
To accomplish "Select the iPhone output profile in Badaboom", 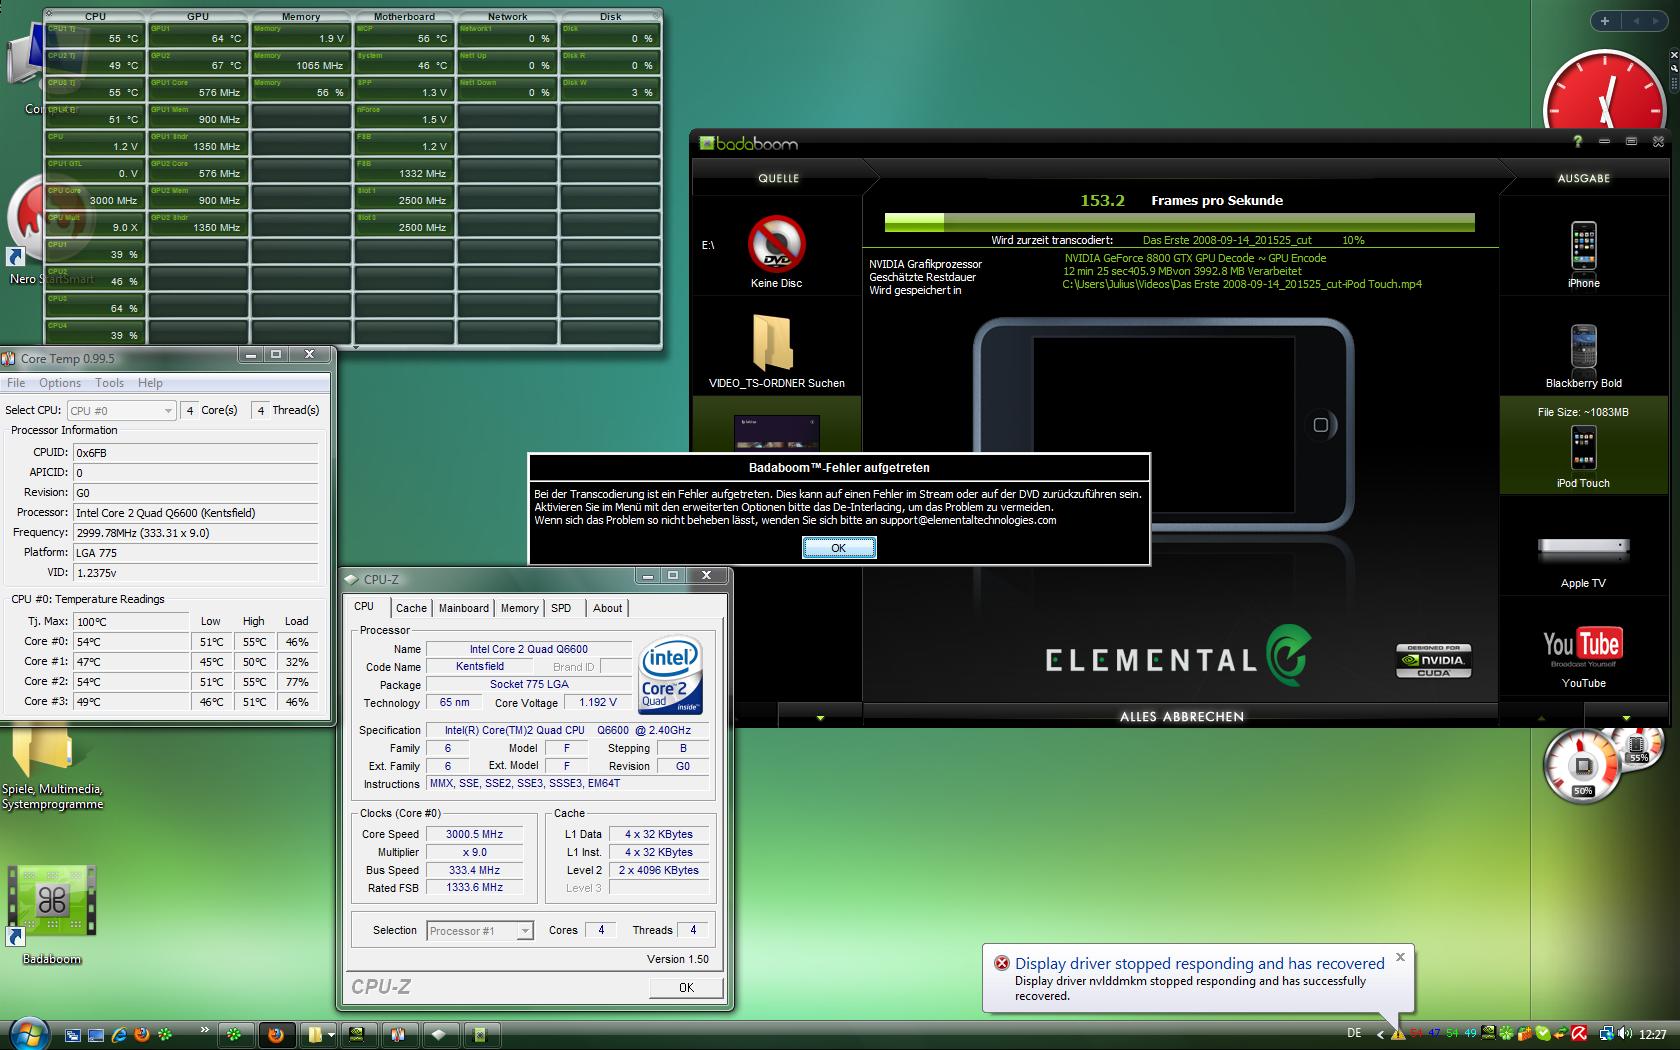I will (x=1583, y=247).
